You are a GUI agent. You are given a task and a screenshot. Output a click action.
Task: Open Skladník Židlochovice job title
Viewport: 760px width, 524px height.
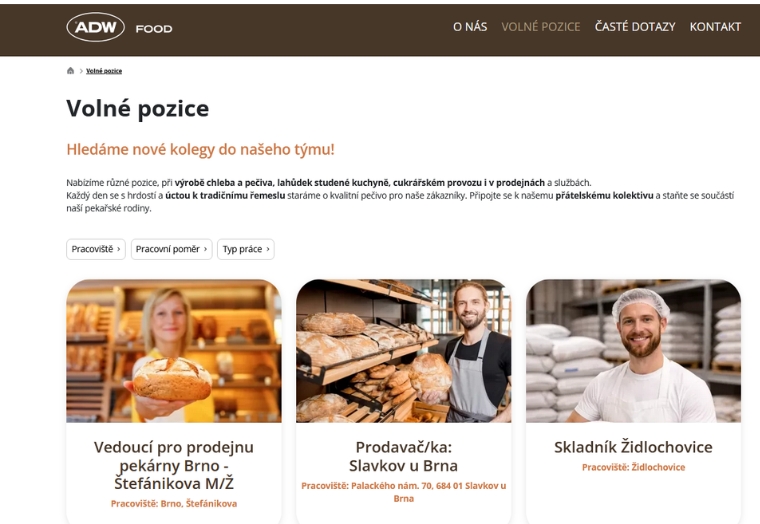tap(633, 447)
